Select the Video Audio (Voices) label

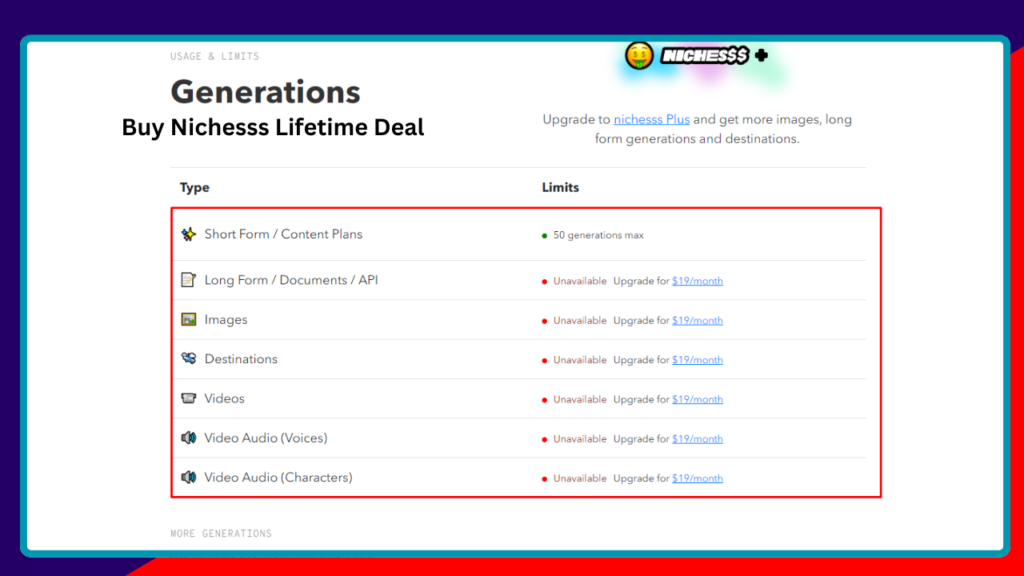pos(266,438)
